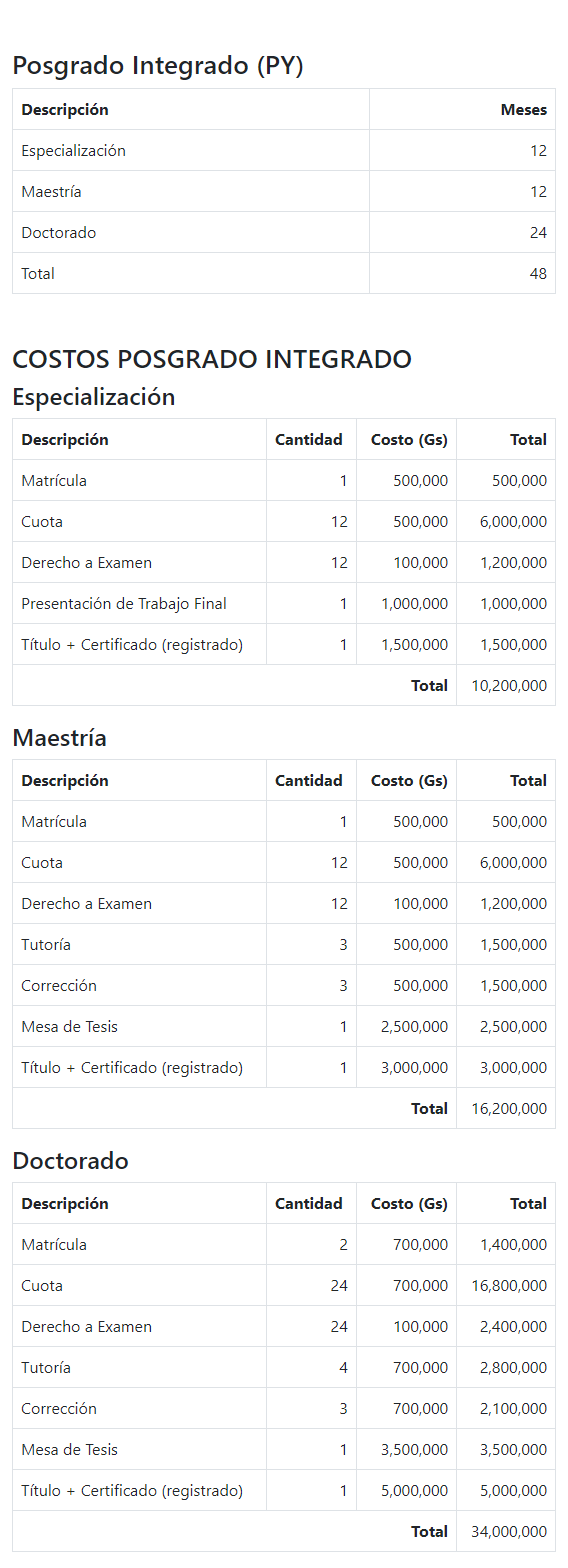
Task: Select Cantidad header in Maestría table
Action: [311, 781]
